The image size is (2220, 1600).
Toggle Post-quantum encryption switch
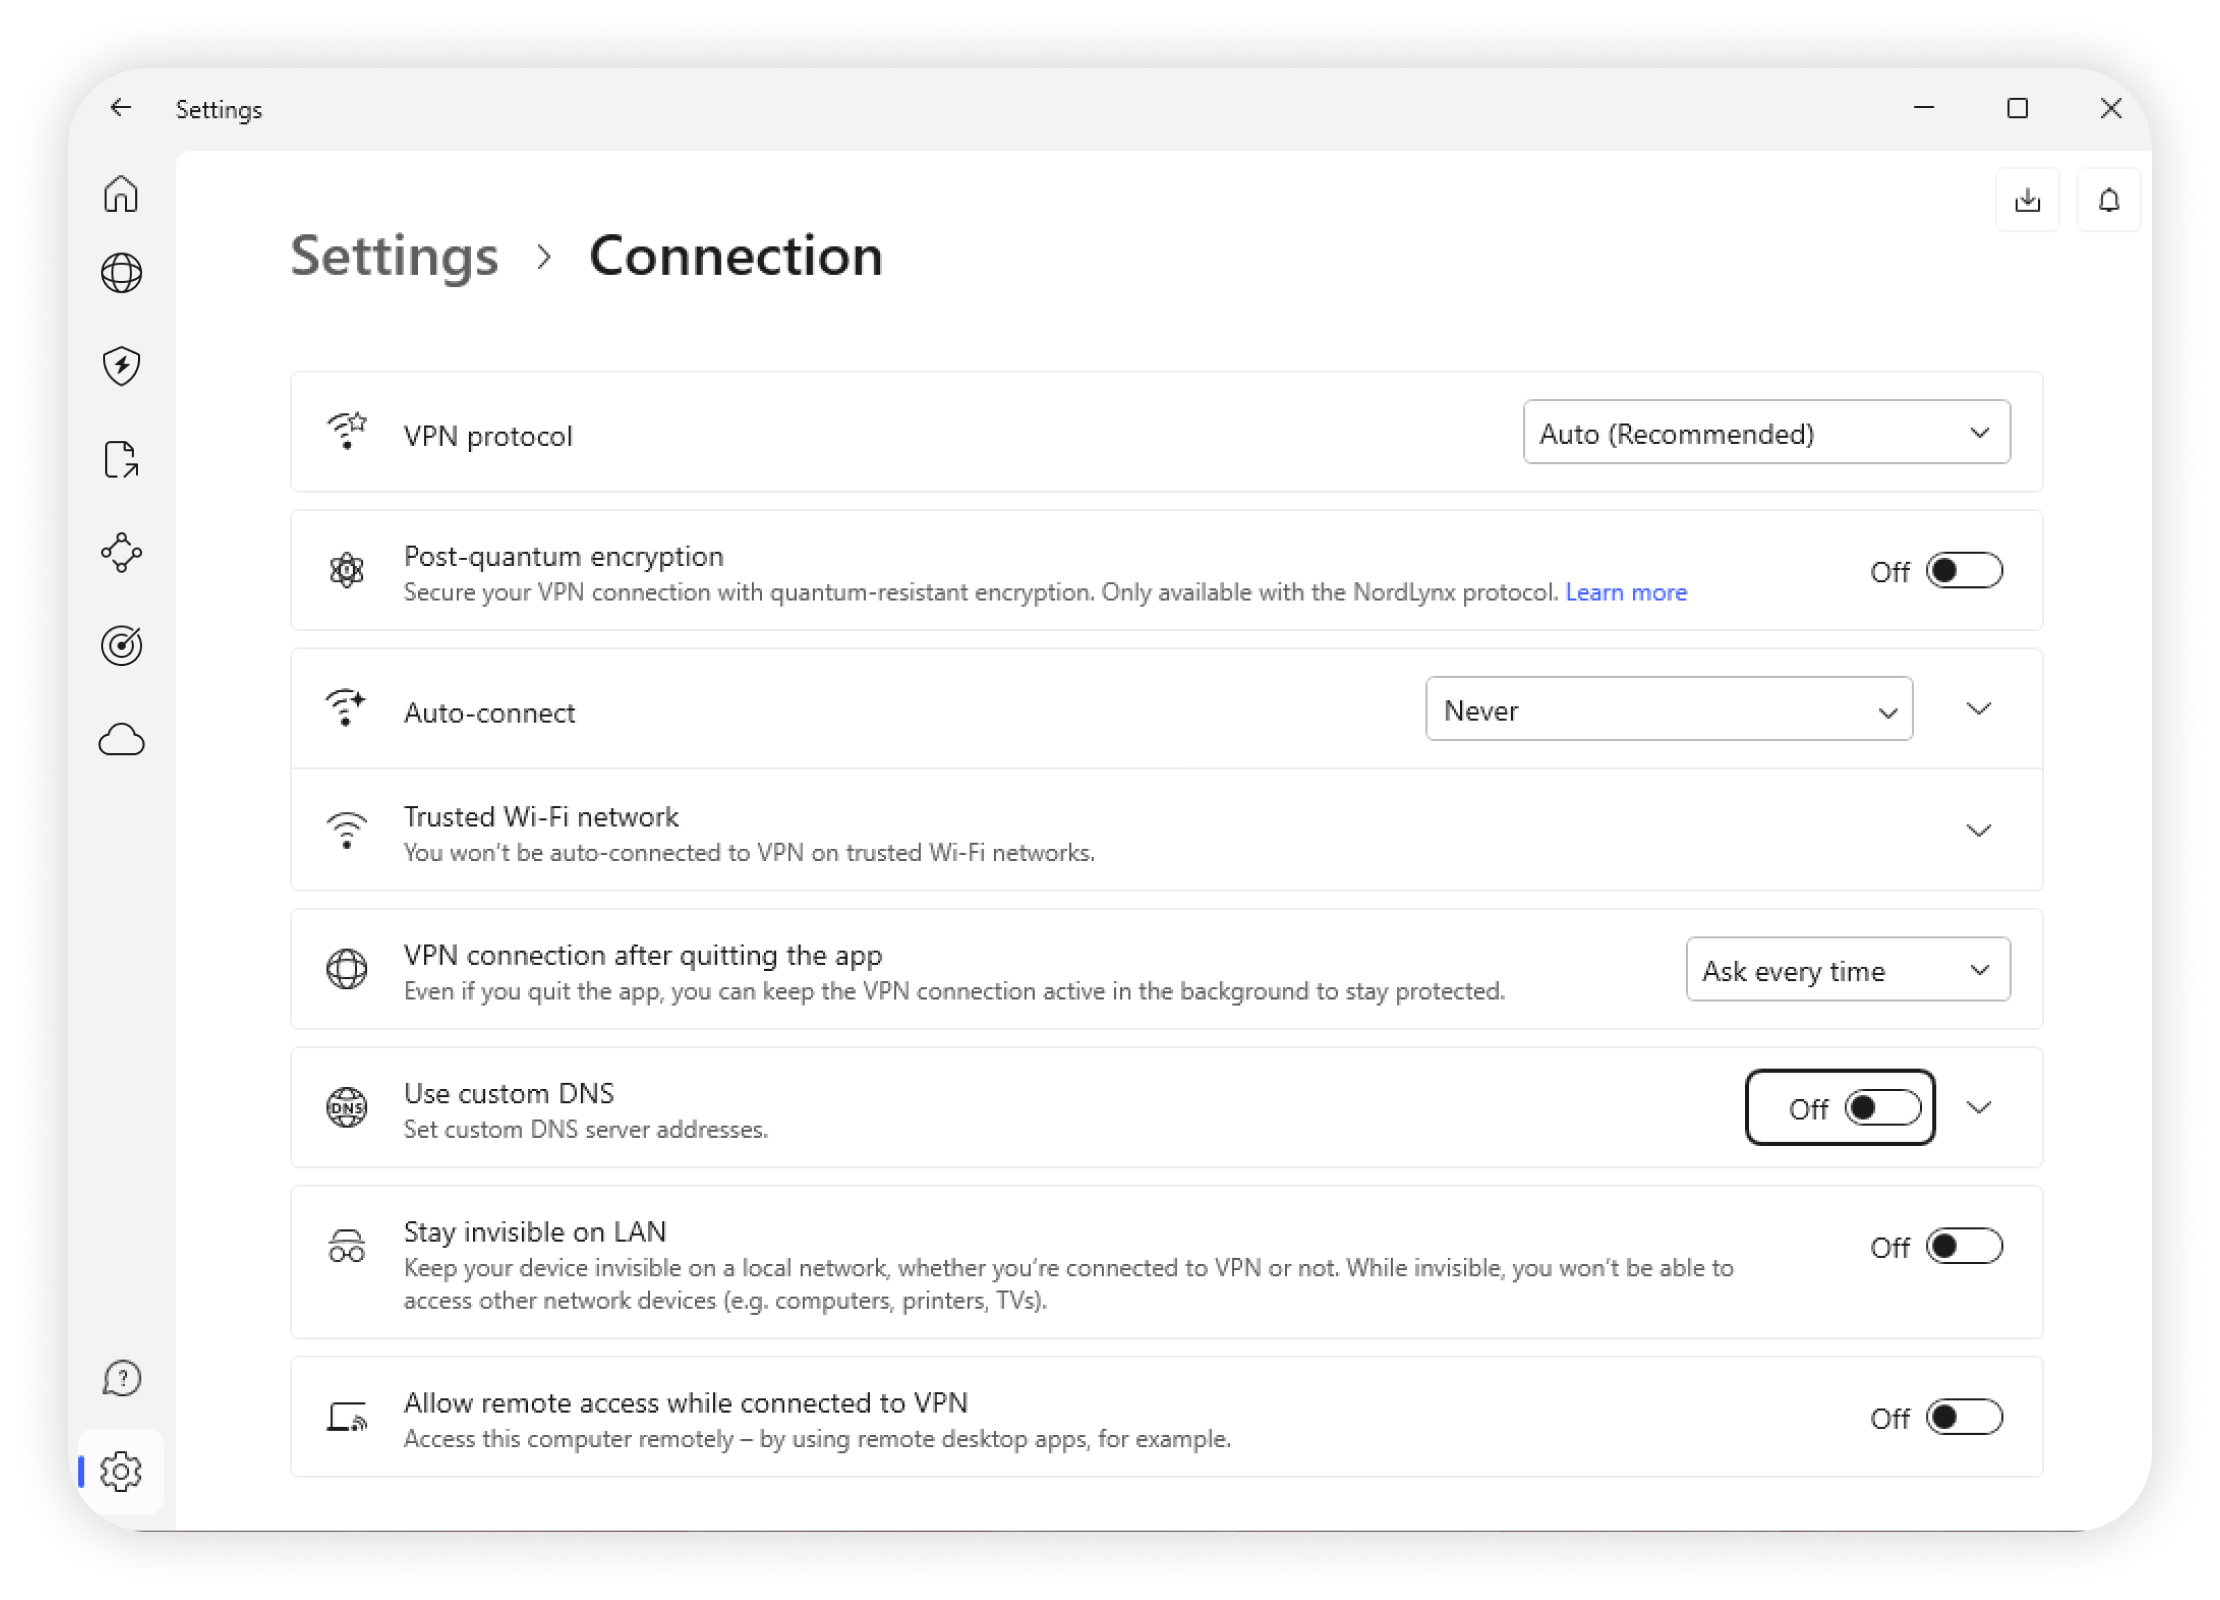(1964, 571)
